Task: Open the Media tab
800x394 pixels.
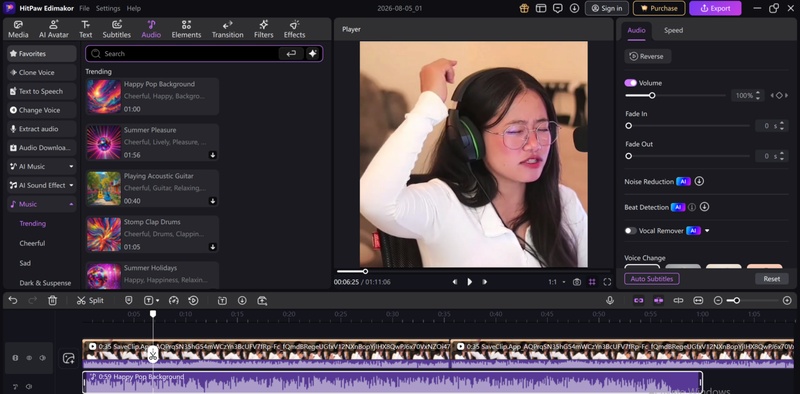Action: [18, 29]
